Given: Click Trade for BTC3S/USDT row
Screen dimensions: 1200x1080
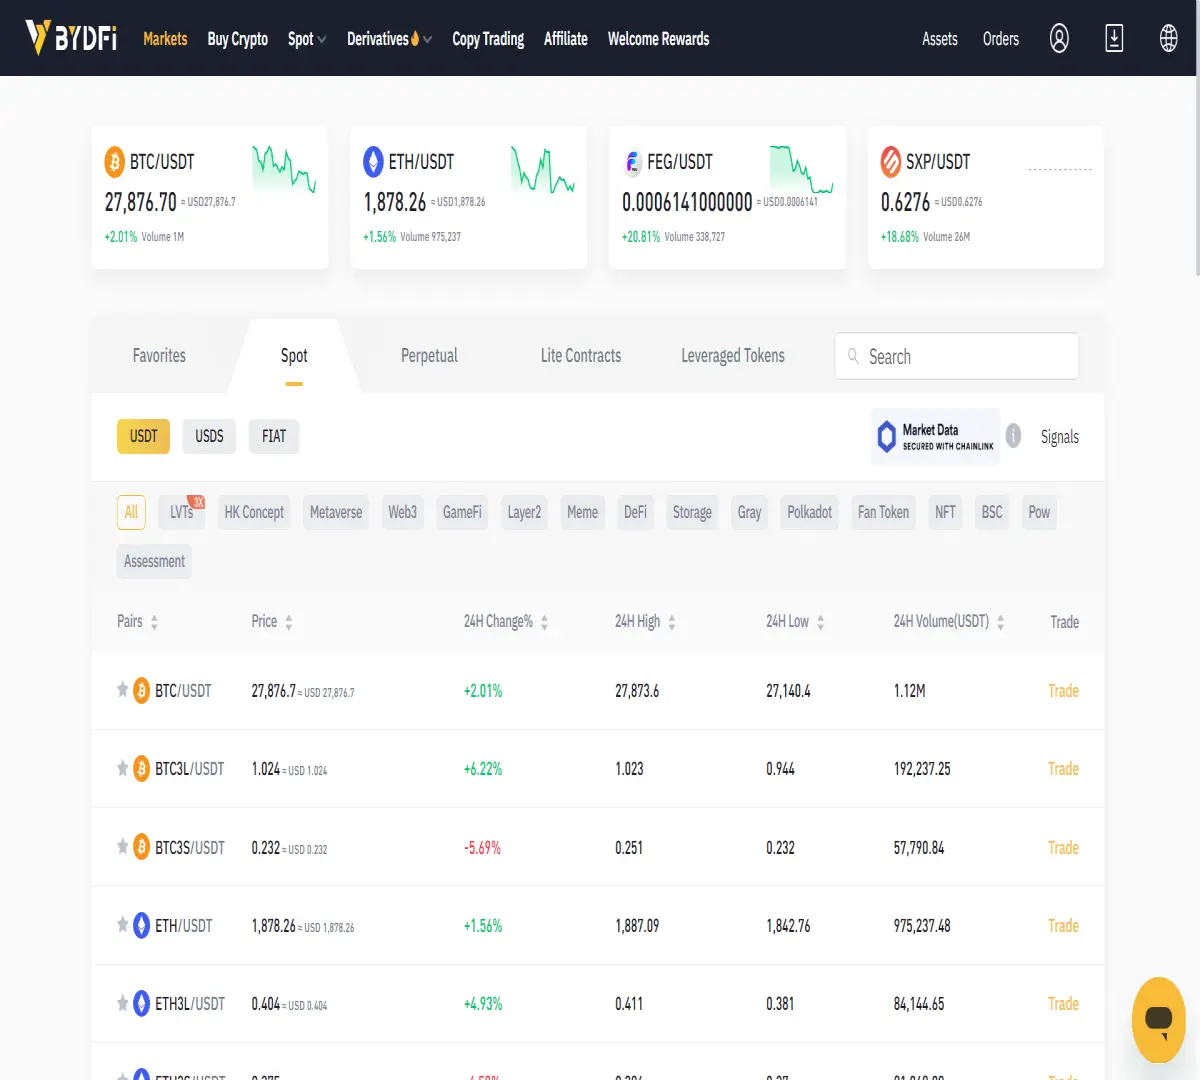Looking at the screenshot, I should (1063, 848).
